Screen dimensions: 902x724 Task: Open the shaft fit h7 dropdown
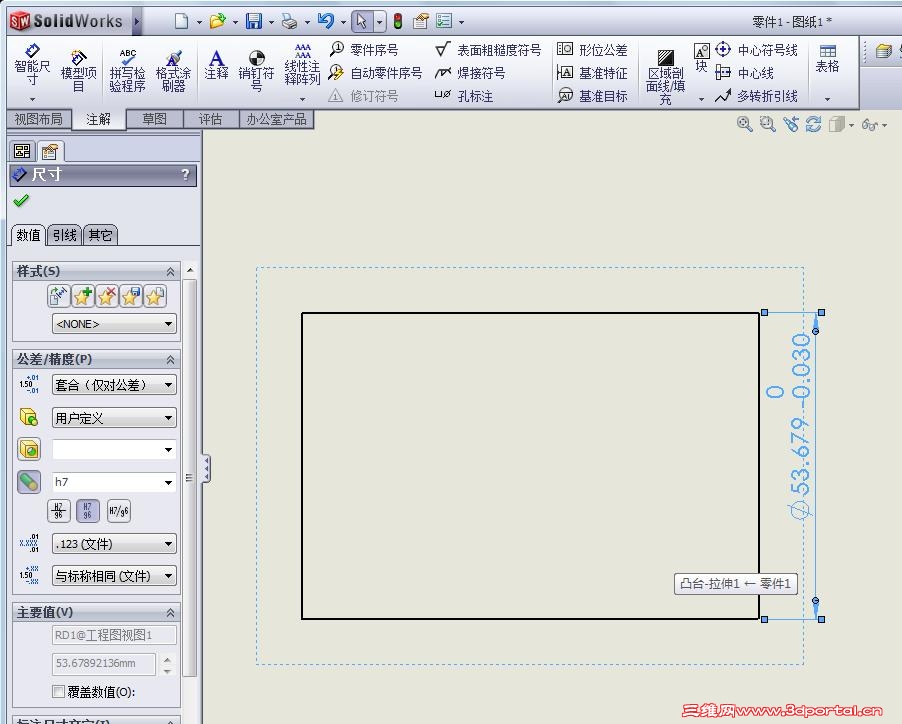[114, 482]
